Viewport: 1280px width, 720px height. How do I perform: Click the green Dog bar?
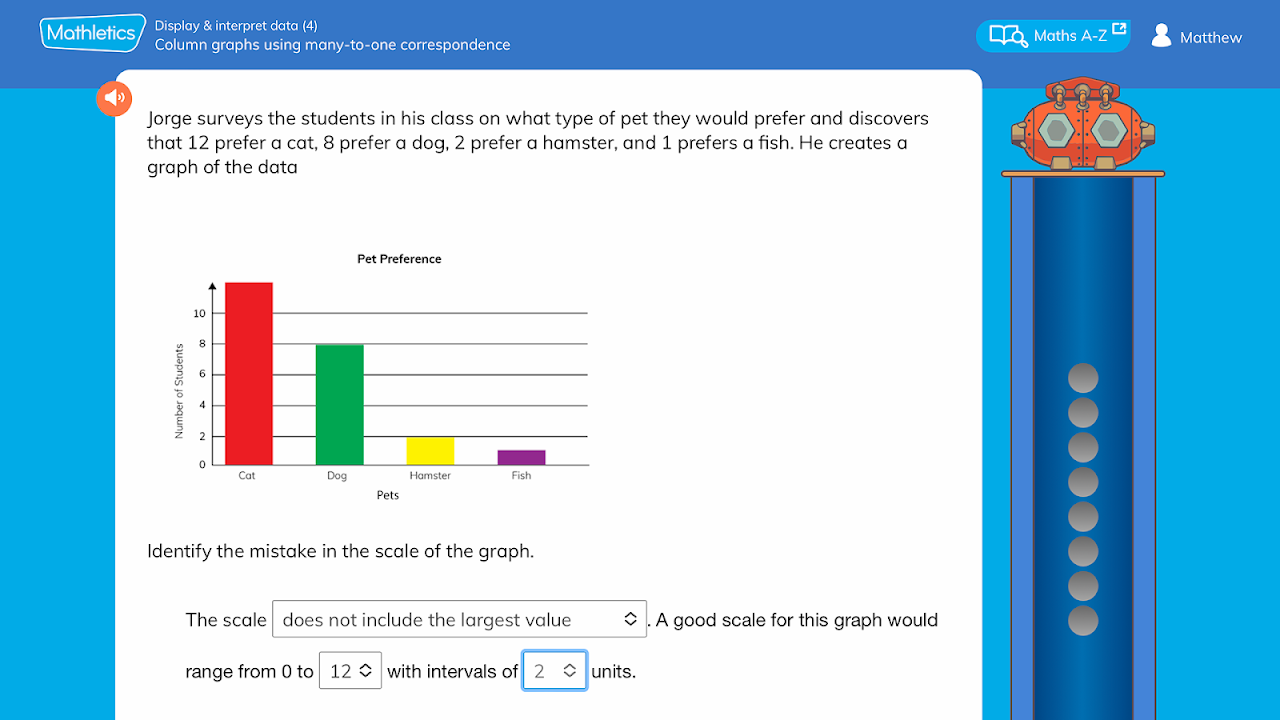coord(340,405)
